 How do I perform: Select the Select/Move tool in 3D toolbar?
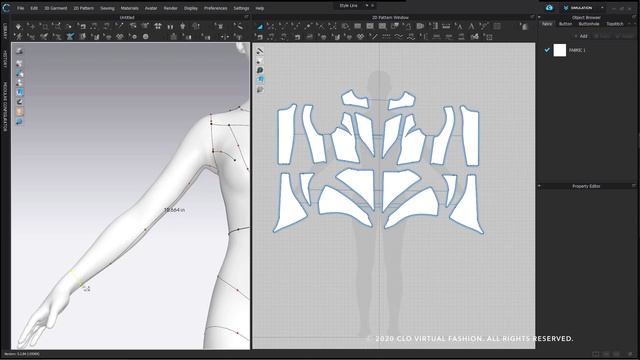click(31, 27)
